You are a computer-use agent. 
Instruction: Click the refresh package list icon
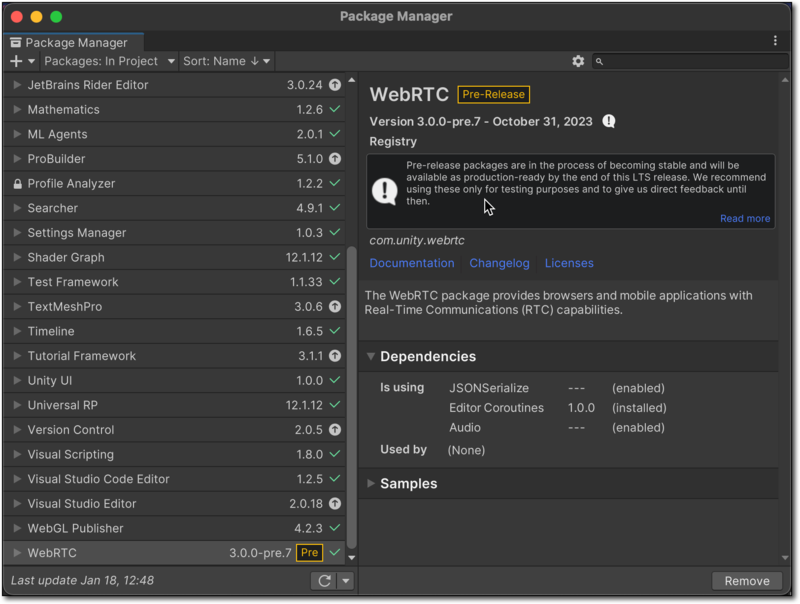(323, 581)
